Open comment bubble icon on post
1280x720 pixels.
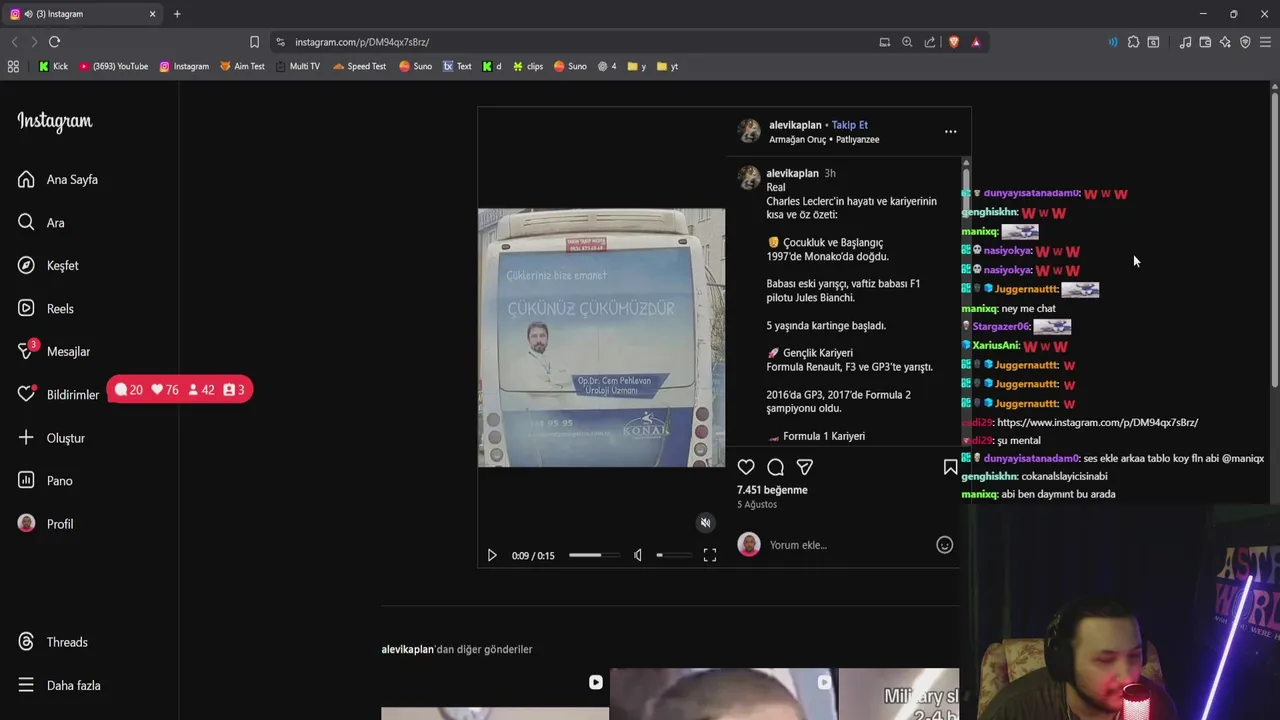[x=775, y=467]
